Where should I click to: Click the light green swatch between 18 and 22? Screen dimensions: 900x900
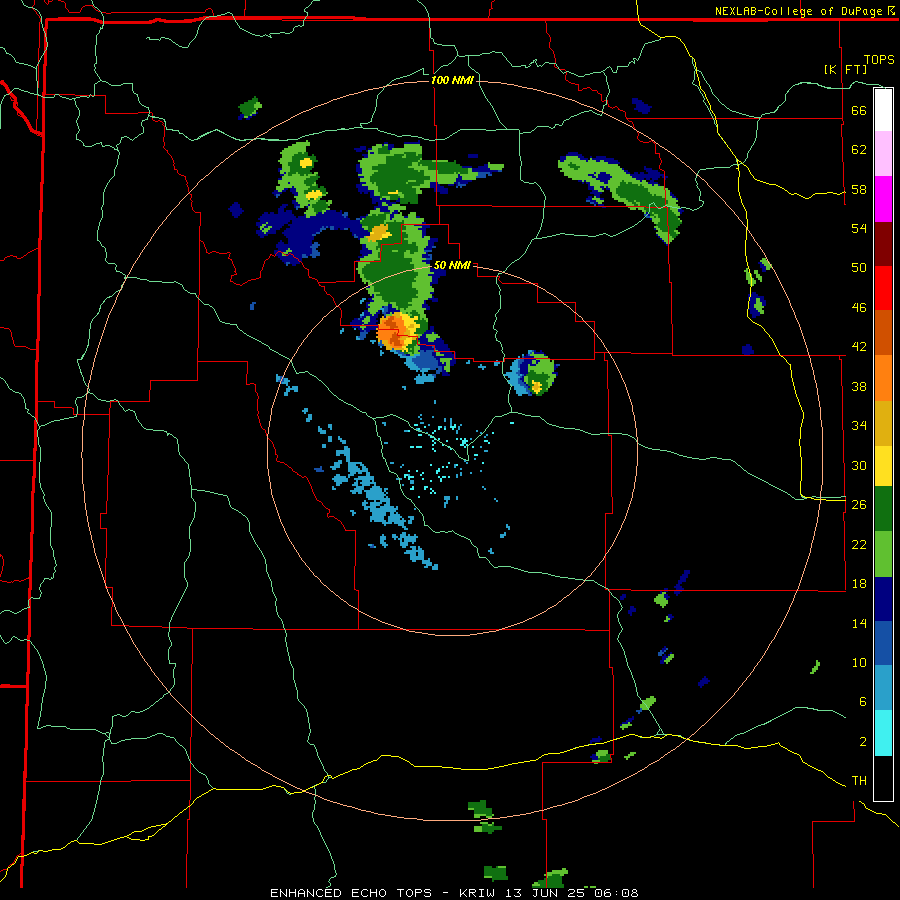click(883, 554)
